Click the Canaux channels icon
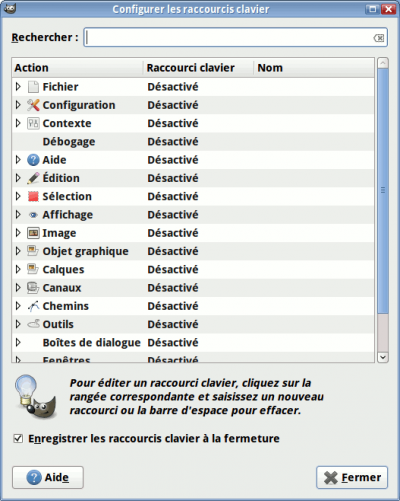 pos(33,288)
